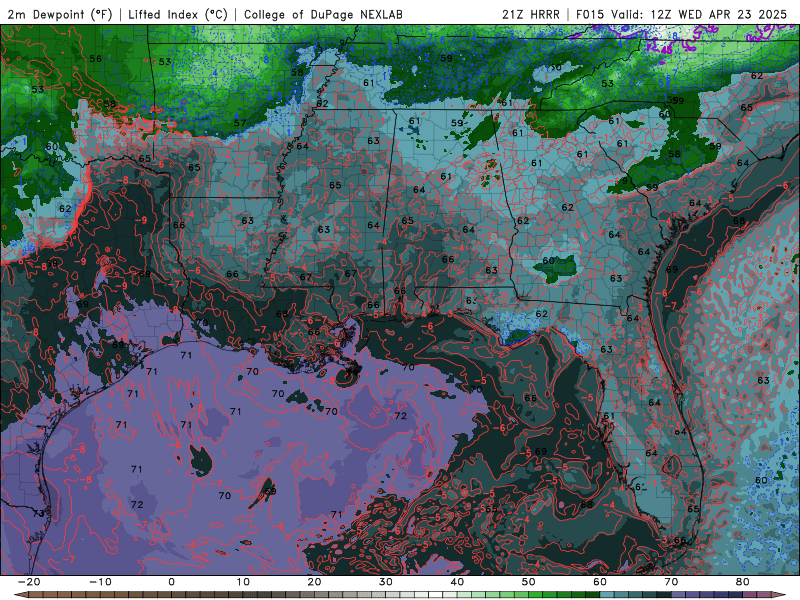Click the "20" label on the color scale

(314, 582)
